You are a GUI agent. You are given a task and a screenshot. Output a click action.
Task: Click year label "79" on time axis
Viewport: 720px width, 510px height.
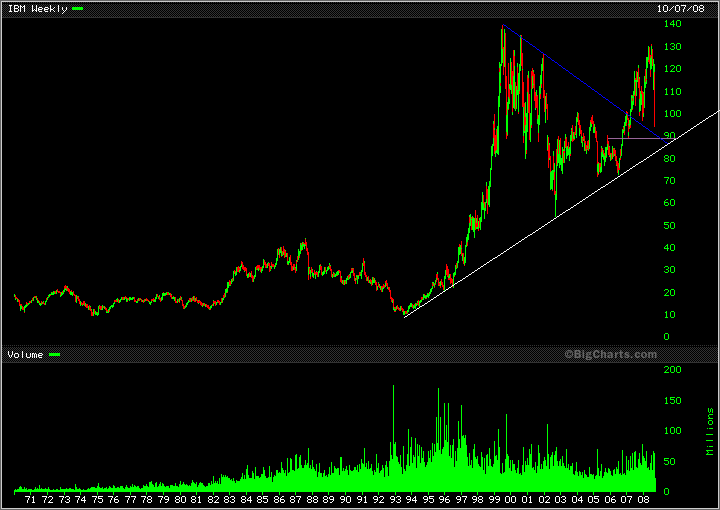pyautogui.click(x=163, y=499)
